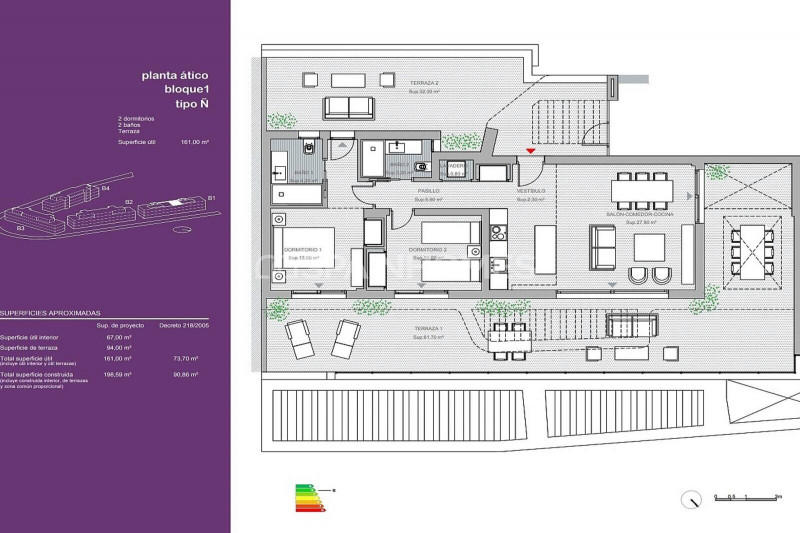800x533 pixels.
Task: Click the dining table in Salón-Comedor-Cocina
Action: pyautogui.click(x=642, y=189)
